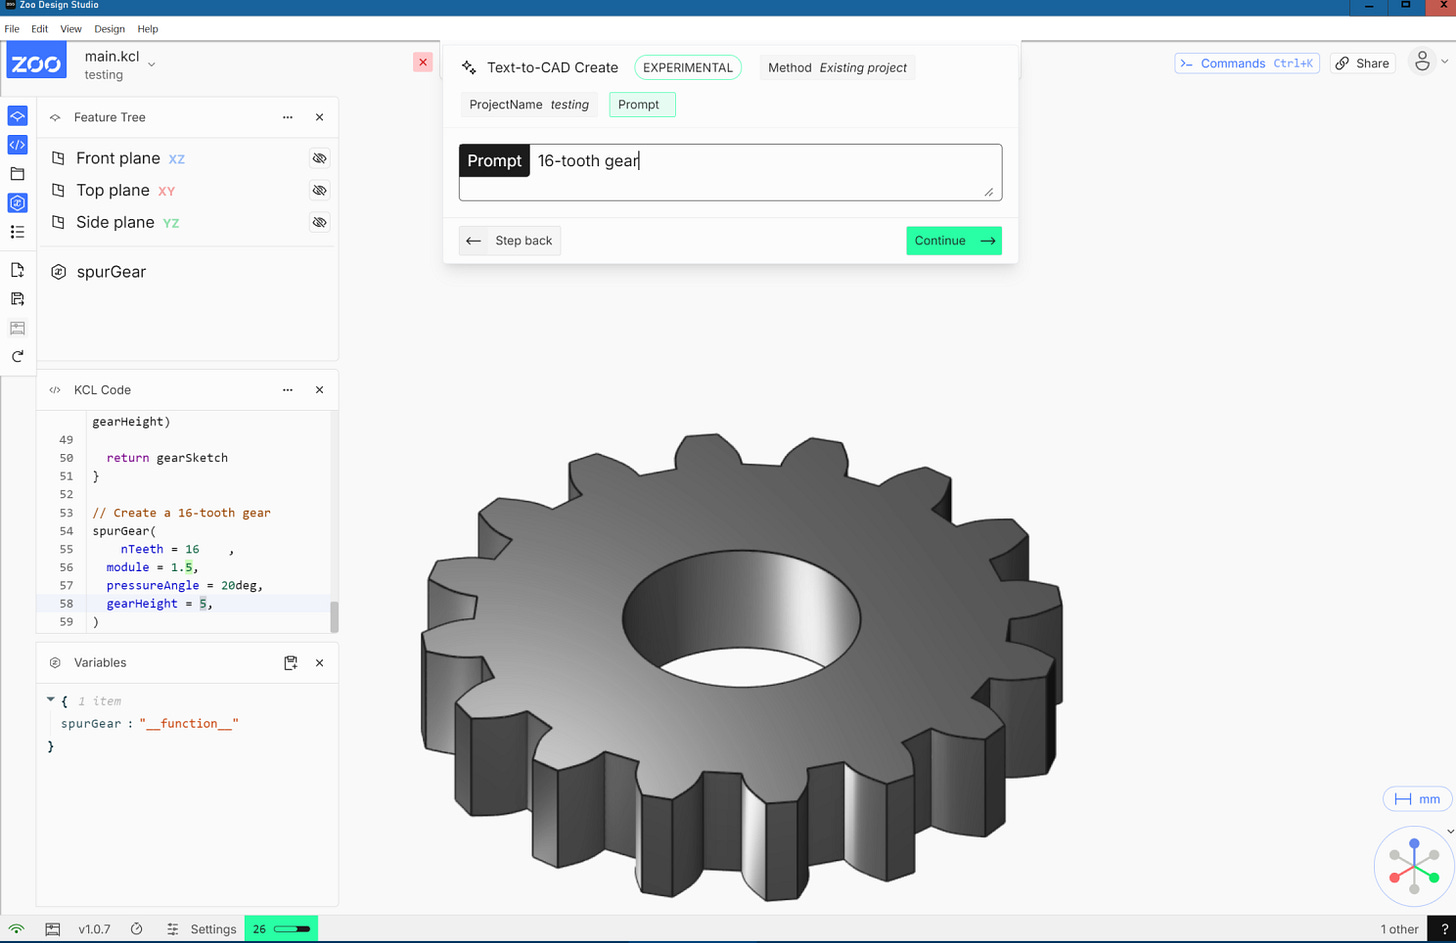Click the Method Existing project step
Screen dimensions: 1456x943
coord(837,68)
